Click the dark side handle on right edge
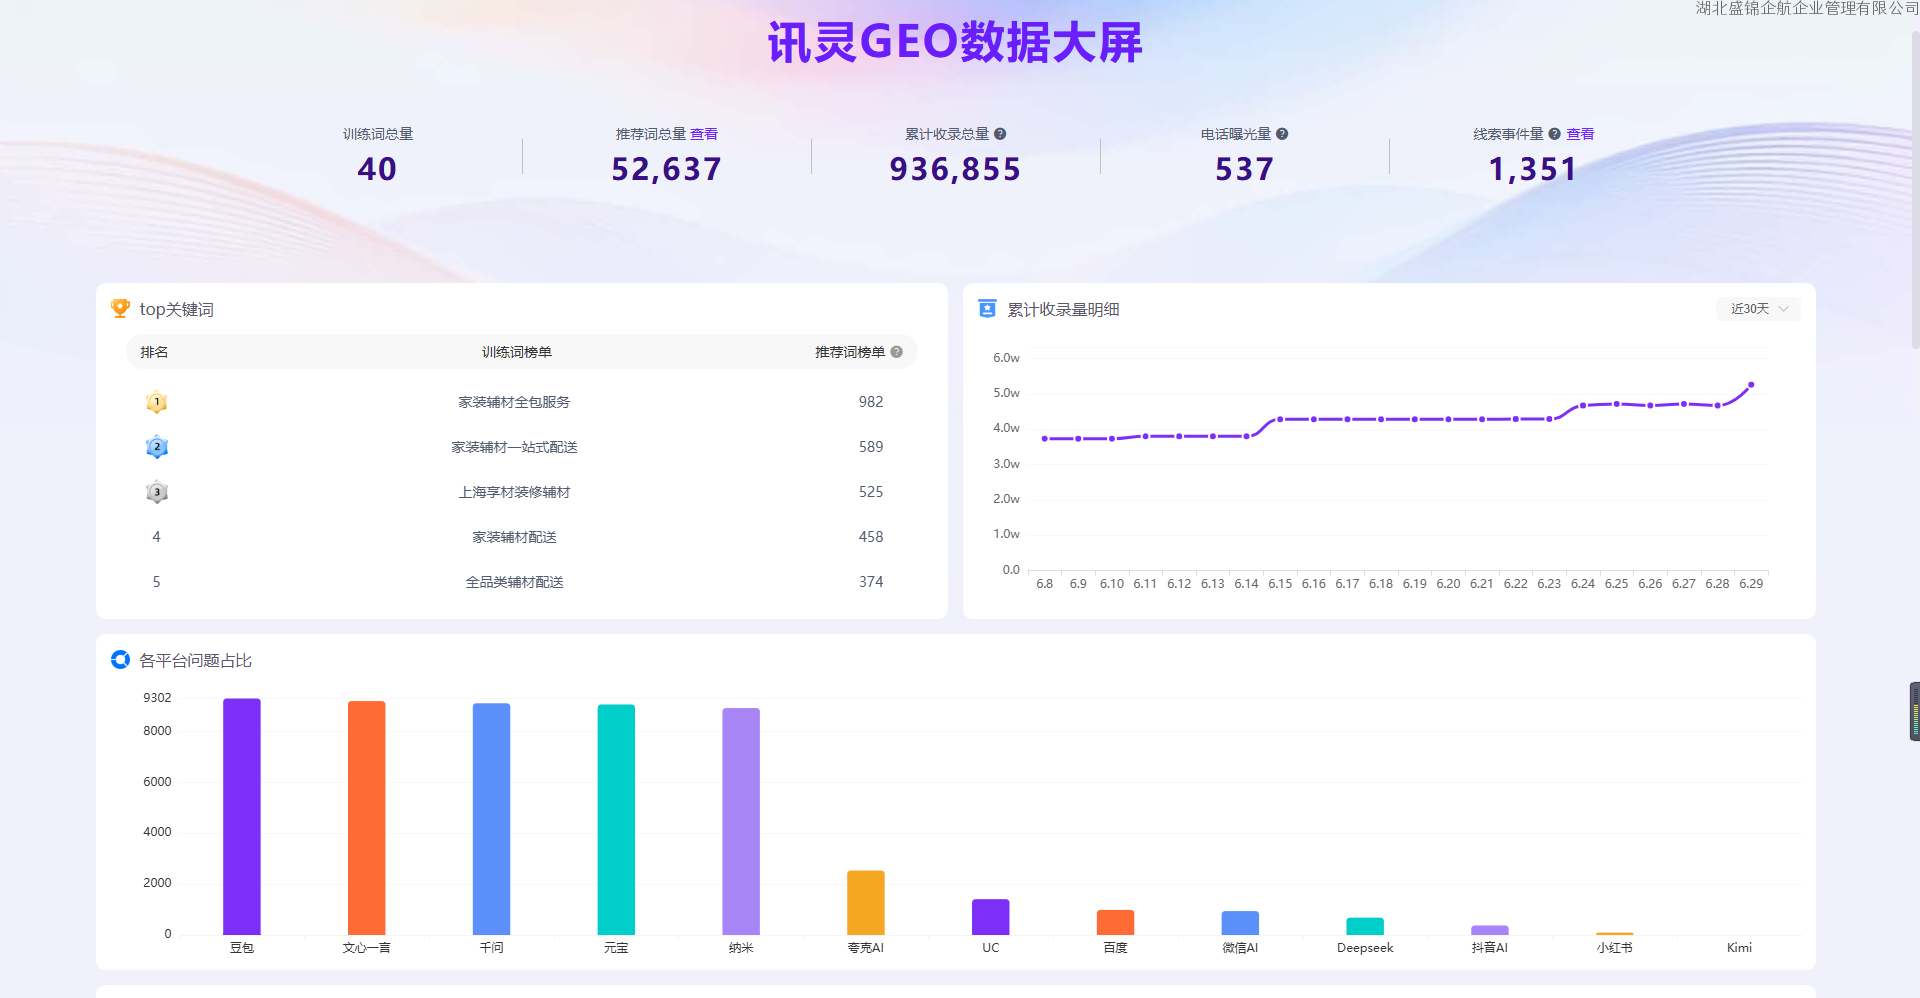Viewport: 1920px width, 998px height. (x=1915, y=711)
